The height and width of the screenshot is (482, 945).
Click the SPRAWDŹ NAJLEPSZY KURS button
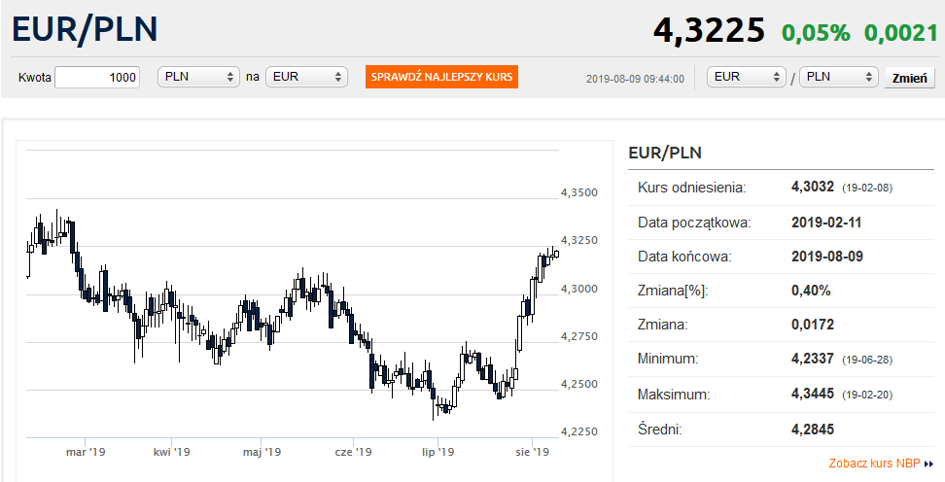(442, 77)
